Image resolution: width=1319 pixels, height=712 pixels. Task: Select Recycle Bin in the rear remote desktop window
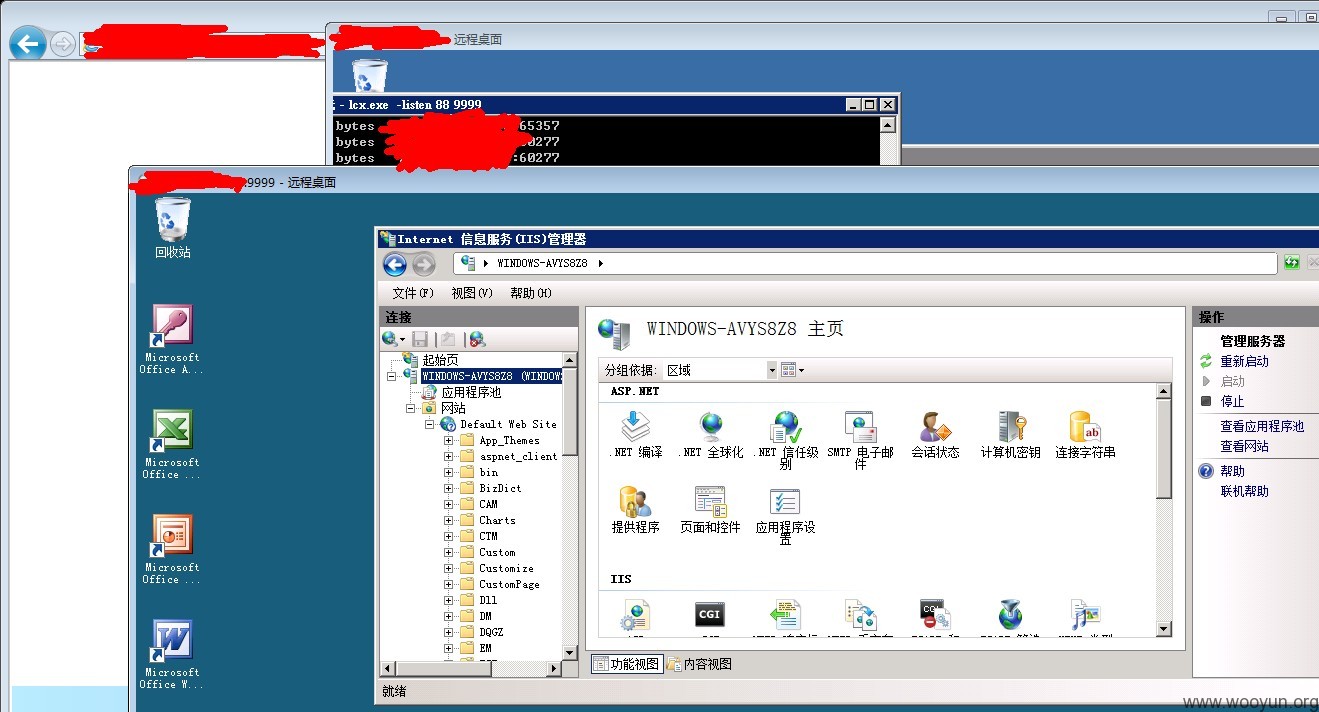(x=370, y=76)
